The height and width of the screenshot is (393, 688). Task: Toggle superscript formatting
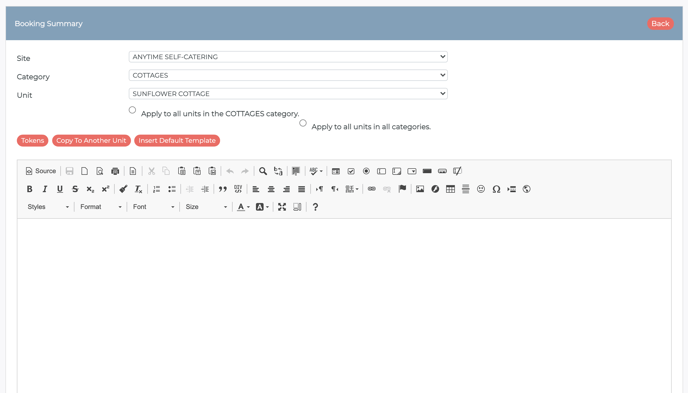(x=105, y=189)
